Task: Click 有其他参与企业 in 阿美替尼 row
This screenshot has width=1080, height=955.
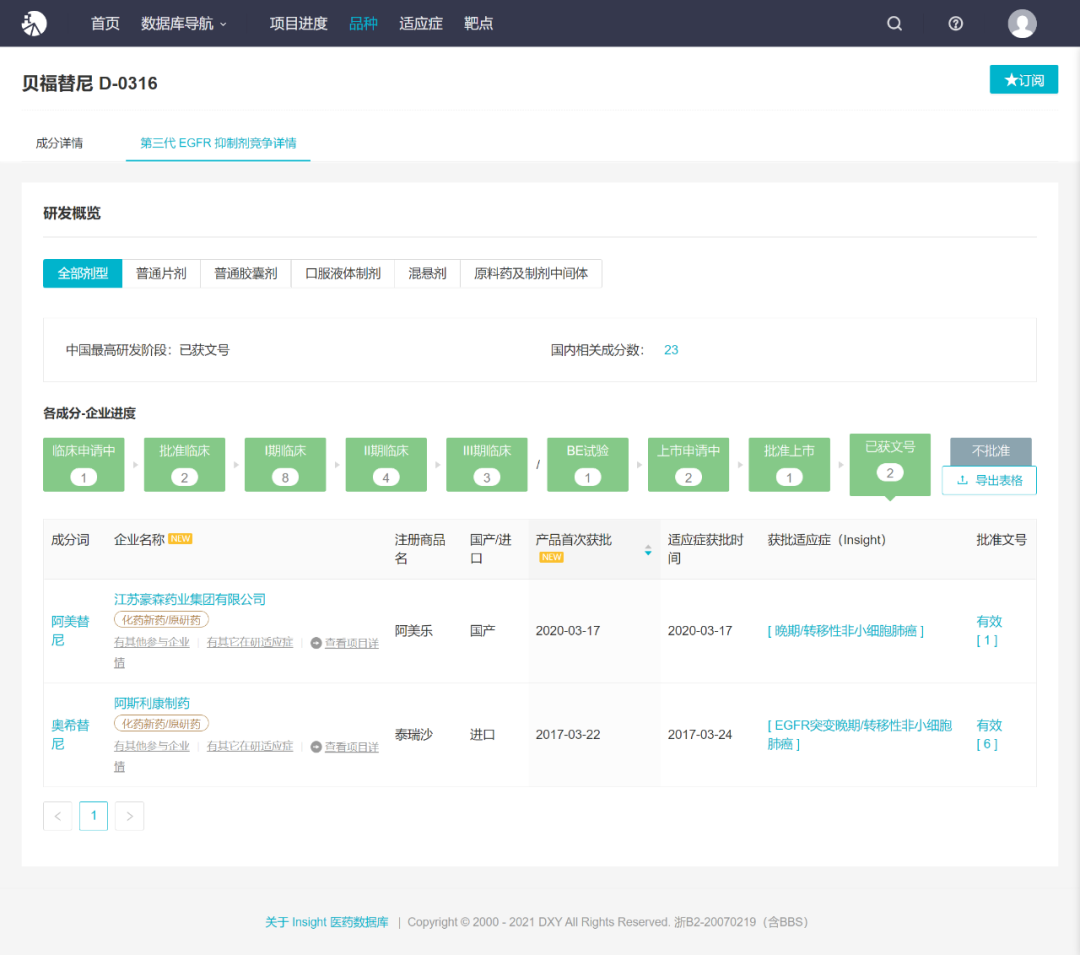Action: pos(152,642)
